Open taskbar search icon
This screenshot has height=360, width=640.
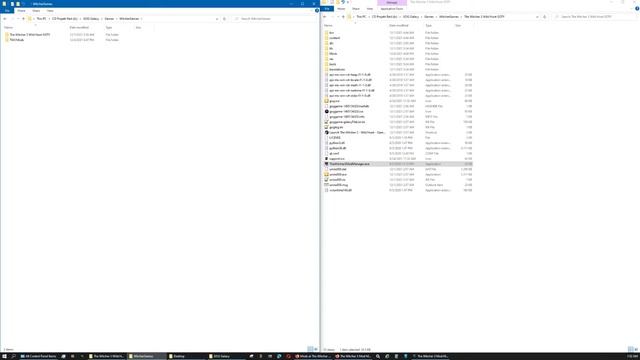tap(13, 356)
